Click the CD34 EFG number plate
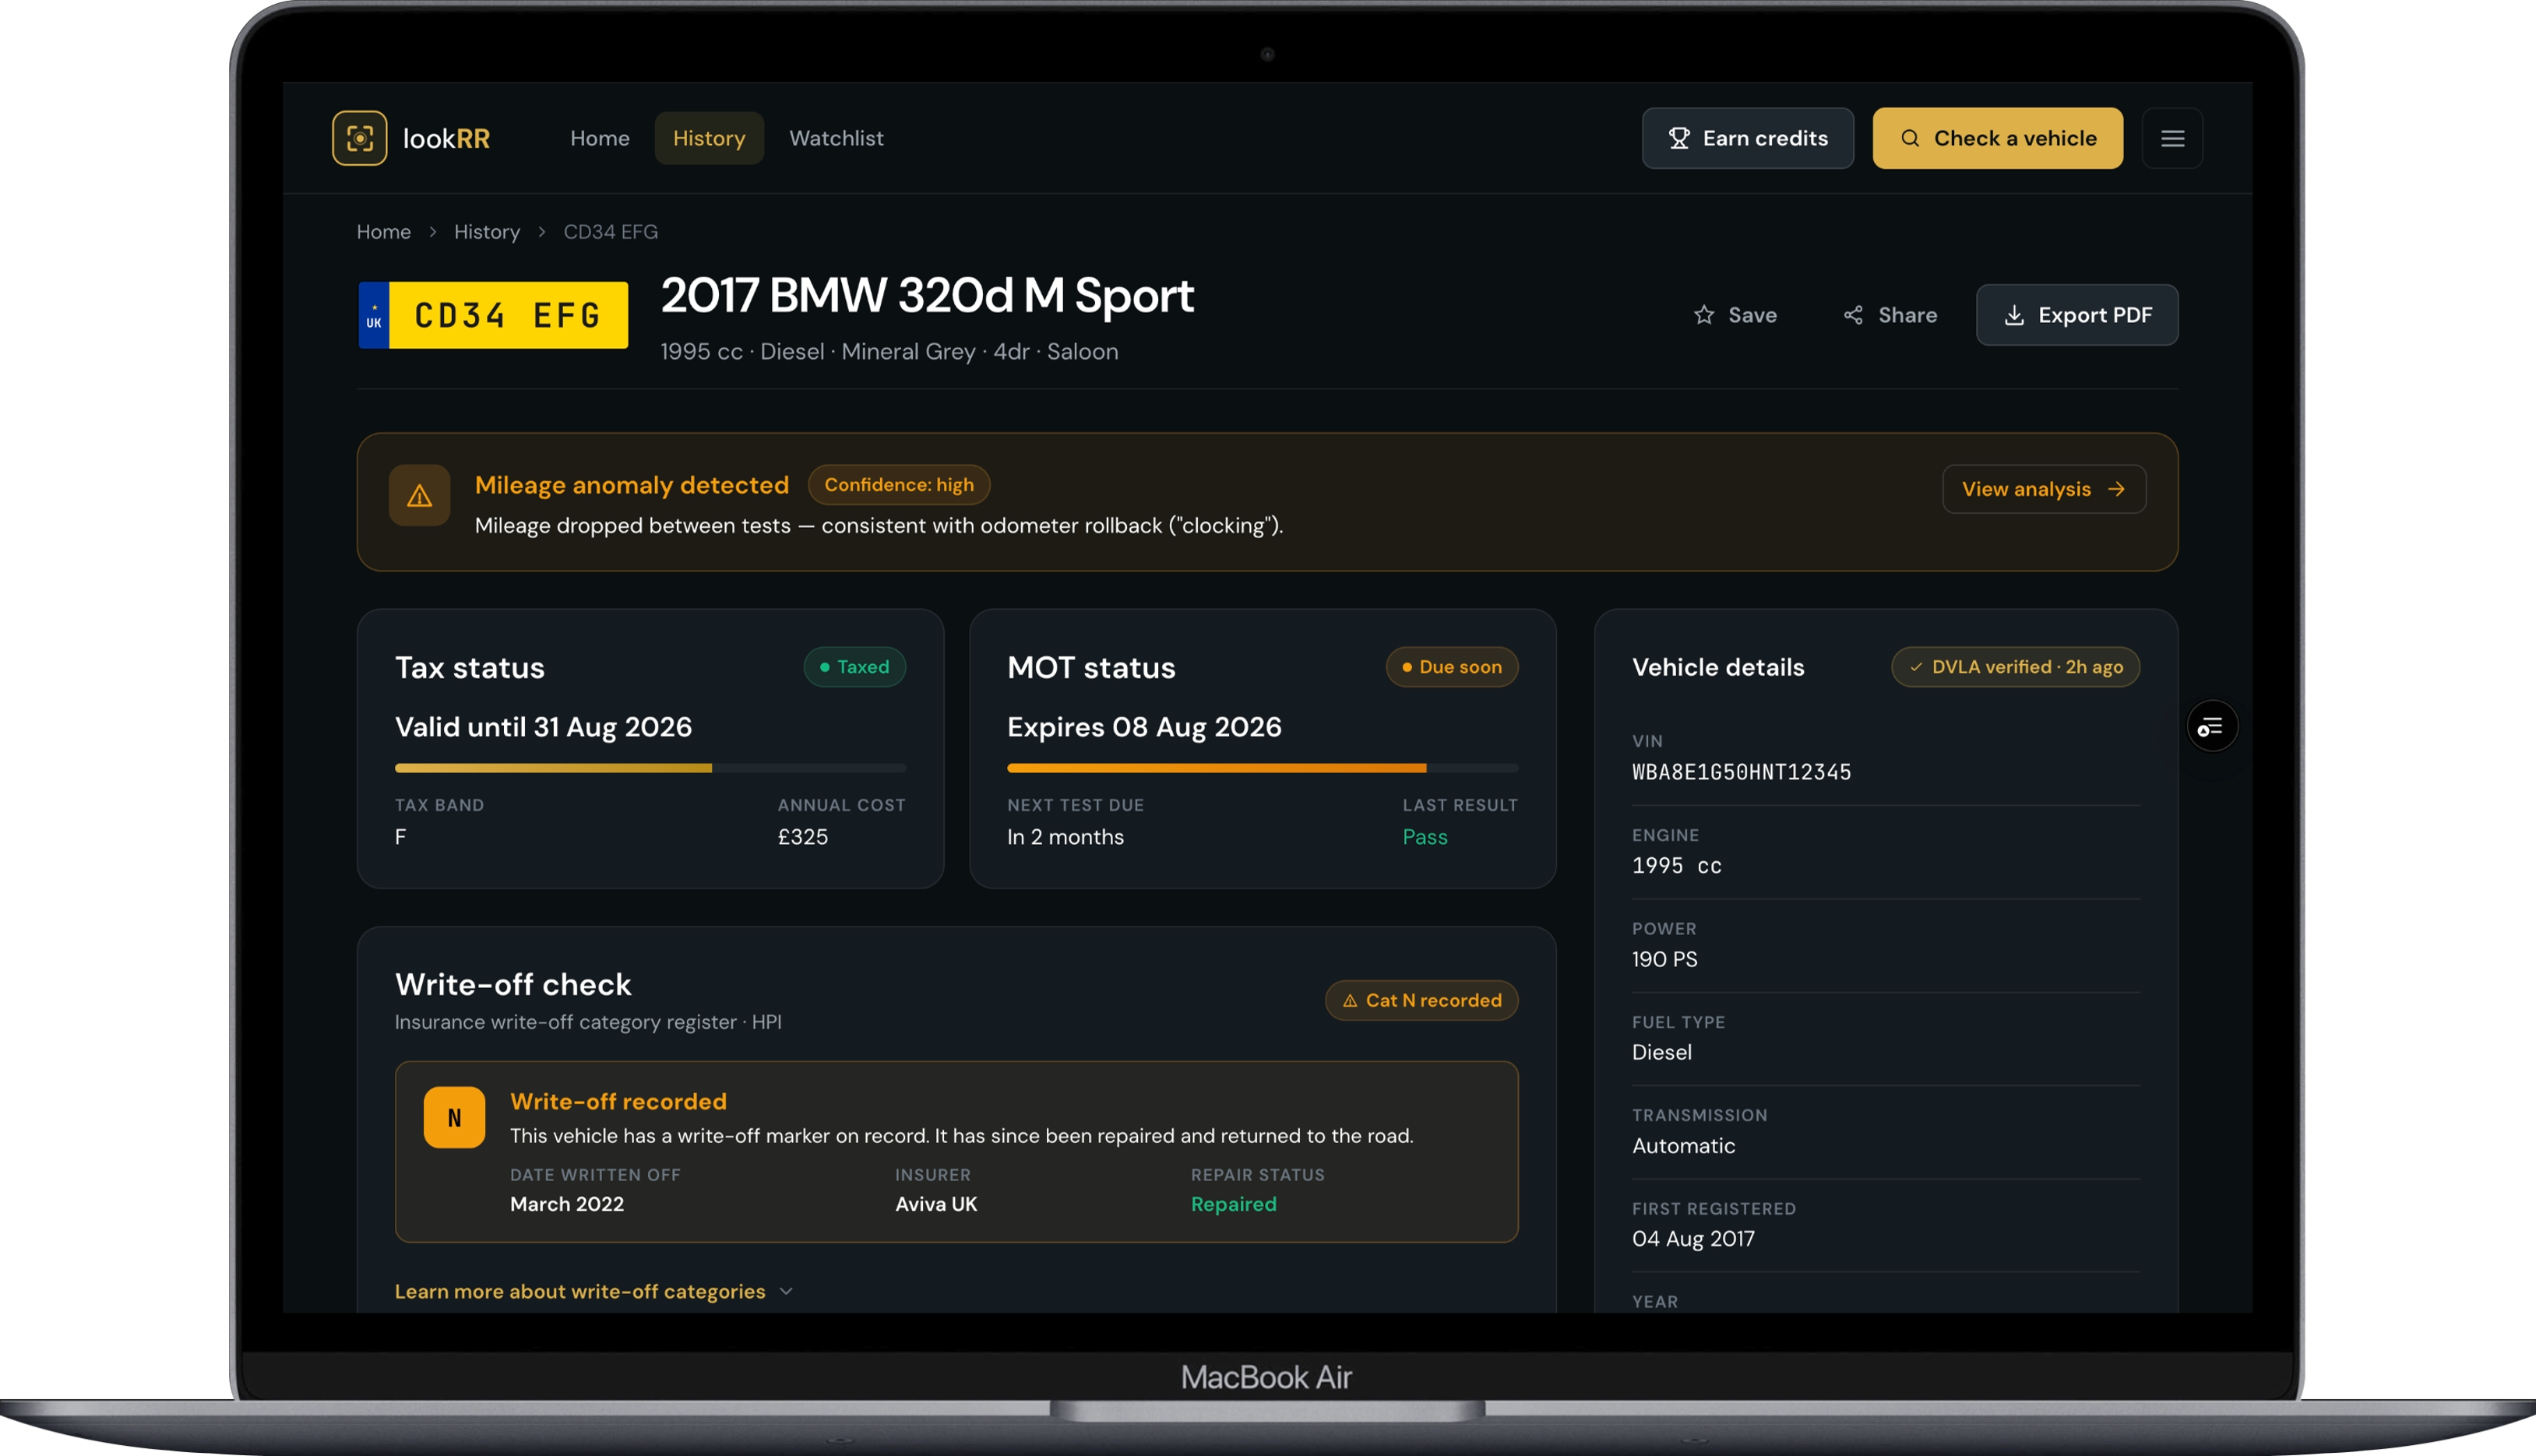Screen dimensions: 2536x1456 coord(493,315)
